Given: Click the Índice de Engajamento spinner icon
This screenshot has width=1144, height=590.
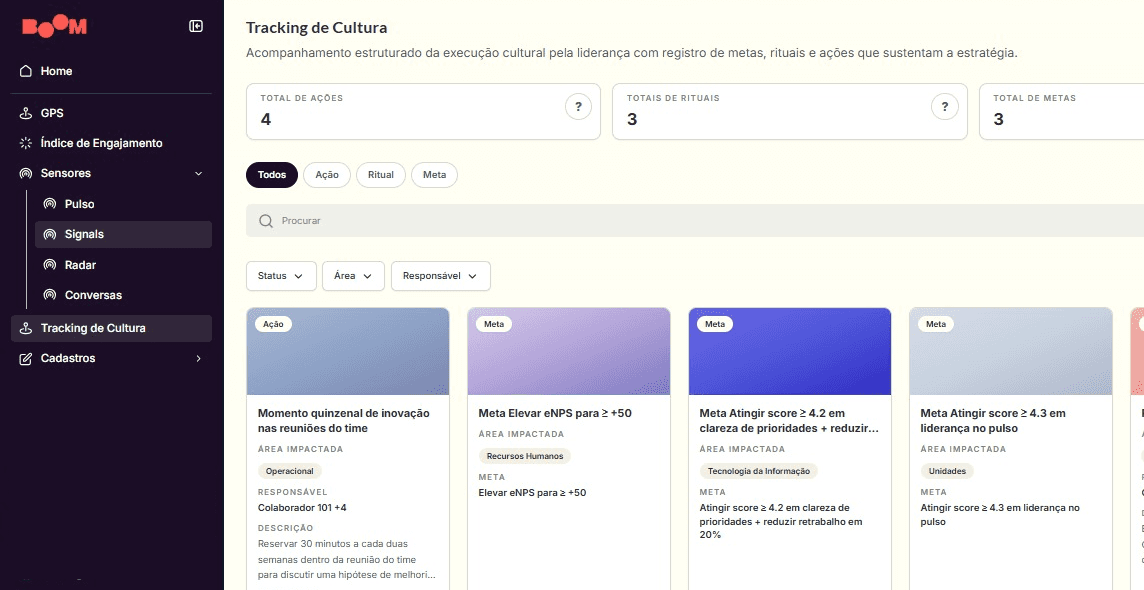Looking at the screenshot, I should (26, 143).
